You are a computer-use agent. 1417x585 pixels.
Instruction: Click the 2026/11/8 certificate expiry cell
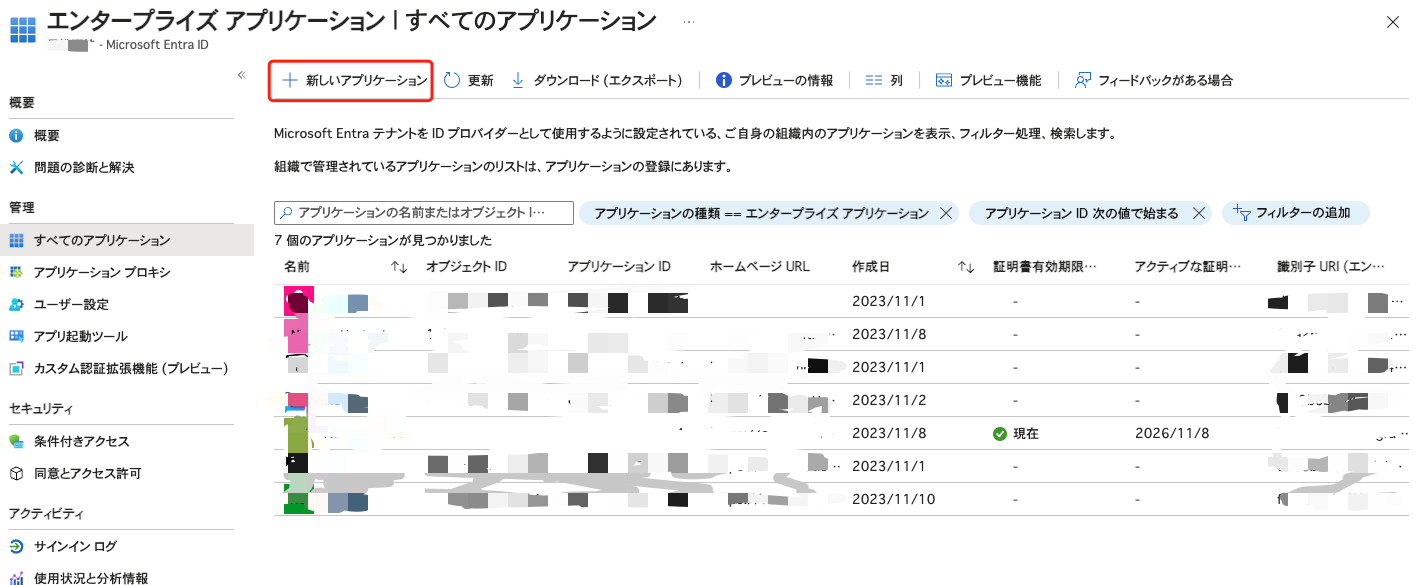[1173, 434]
